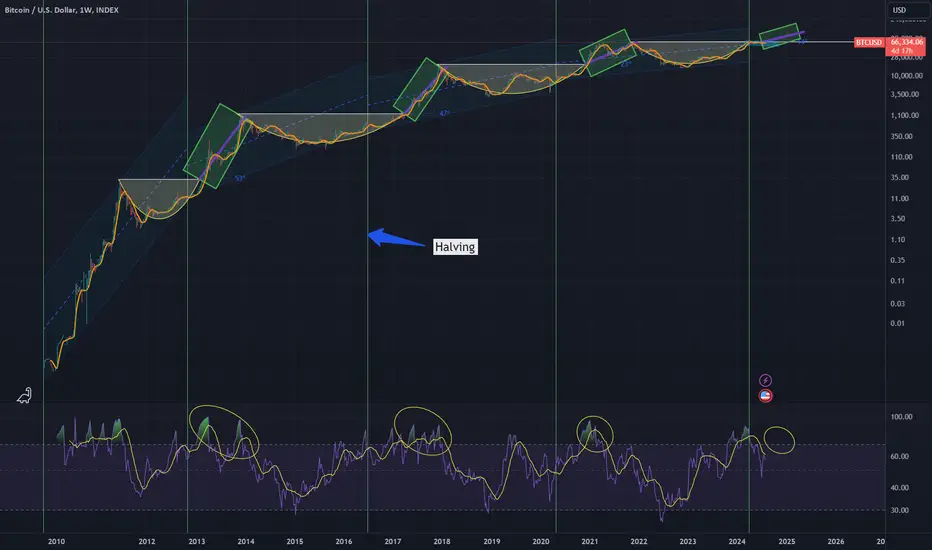This screenshot has width=932, height=550.
Task: Click the 2017 time axis label
Action: coord(392,542)
